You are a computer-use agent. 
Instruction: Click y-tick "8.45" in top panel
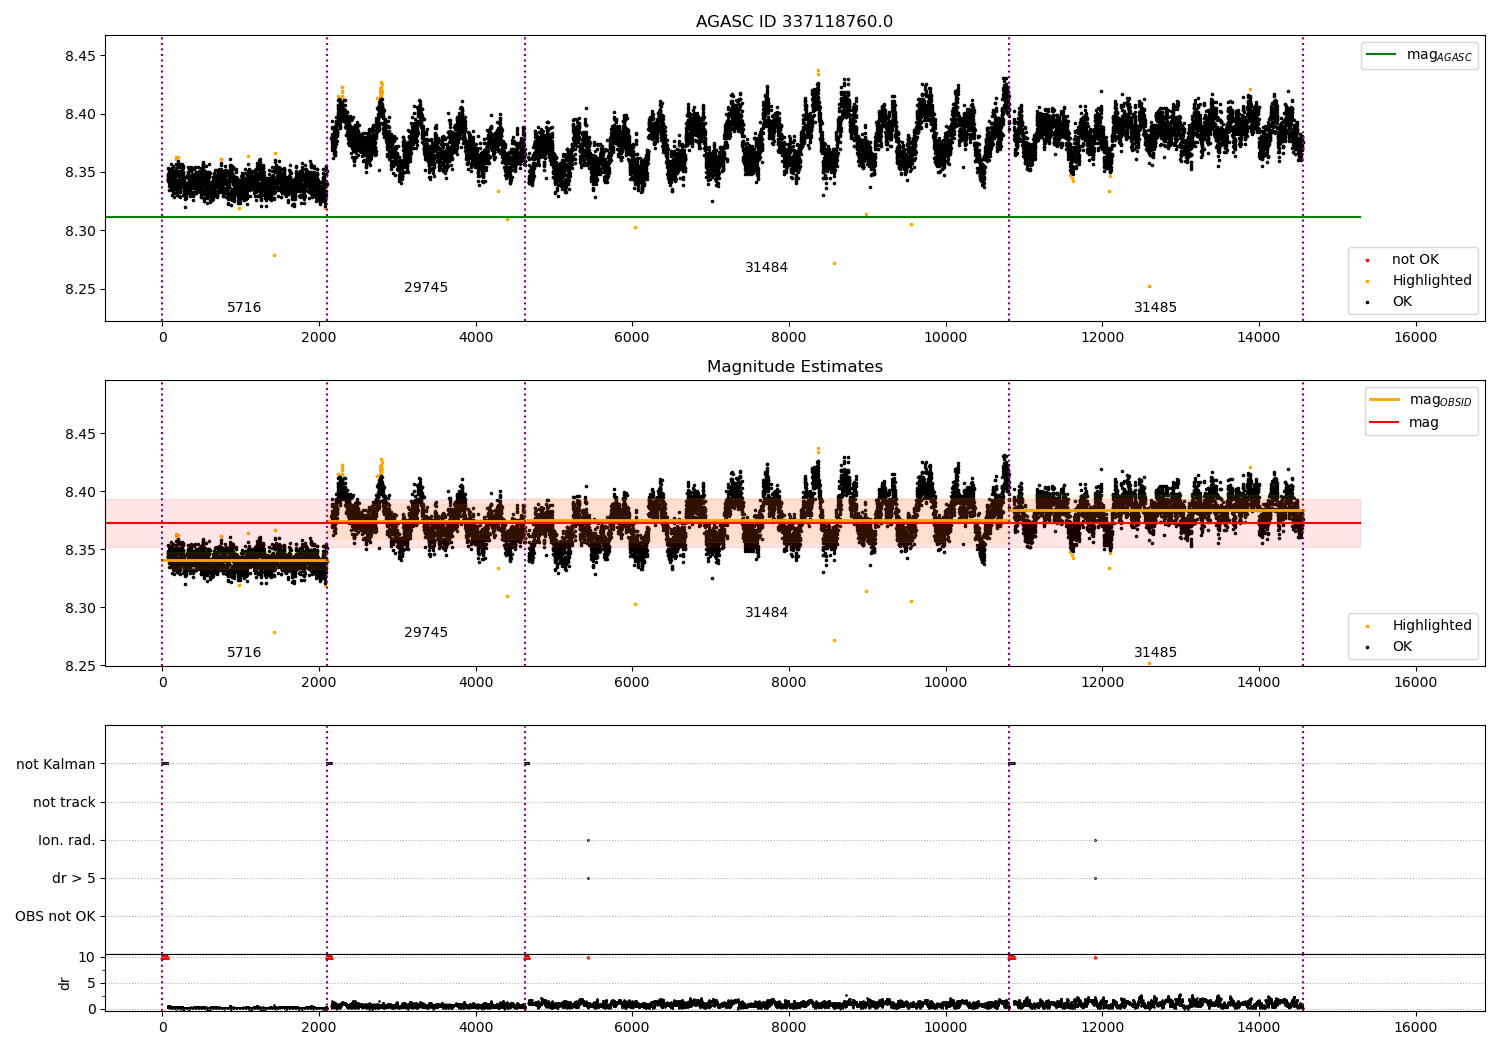(x=80, y=56)
